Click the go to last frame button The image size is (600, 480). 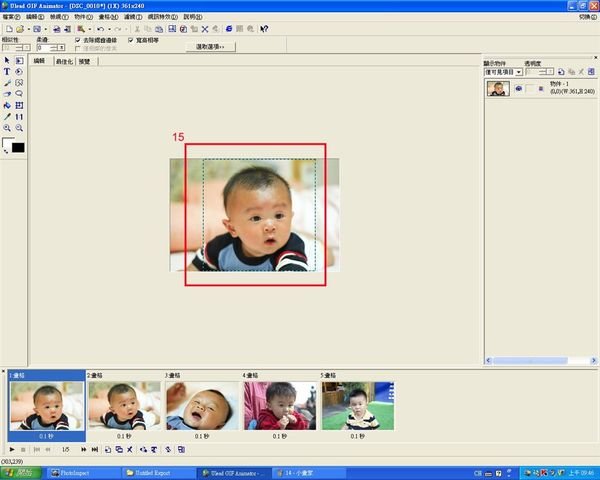(x=95, y=449)
